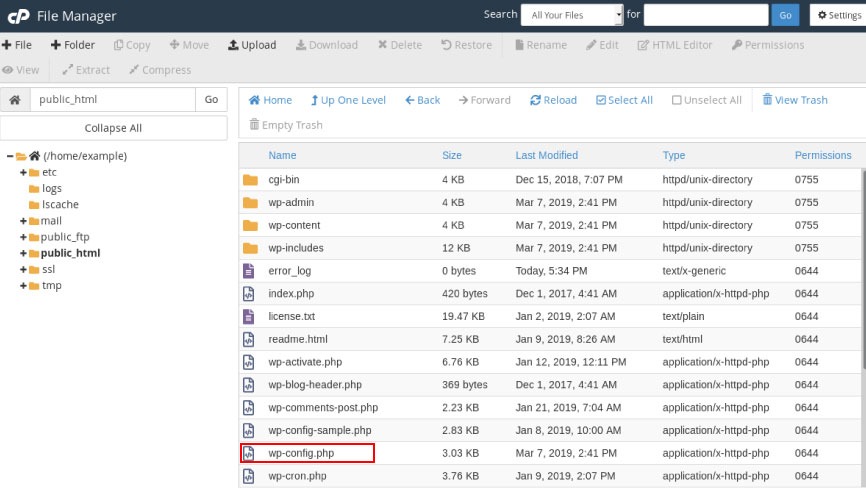Expand the mail folder tree node

tap(23, 221)
